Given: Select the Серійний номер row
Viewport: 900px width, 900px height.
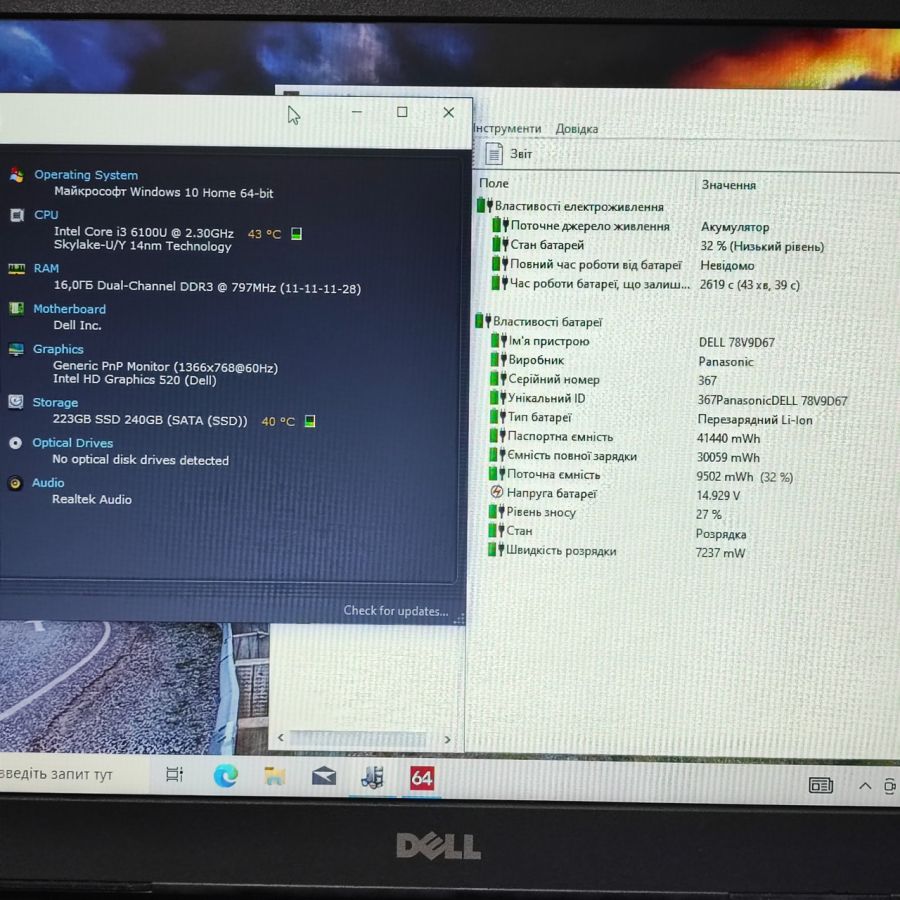Looking at the screenshot, I should 604,379.
